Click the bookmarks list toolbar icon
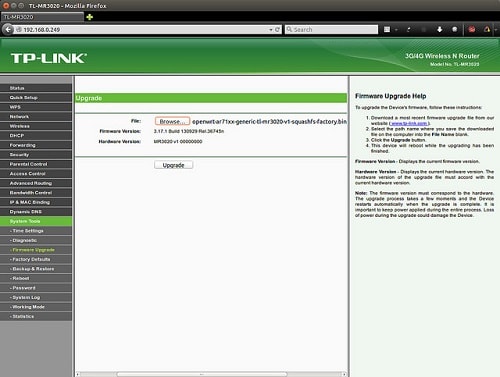Viewport: 500px width, 377px height. coord(387,30)
